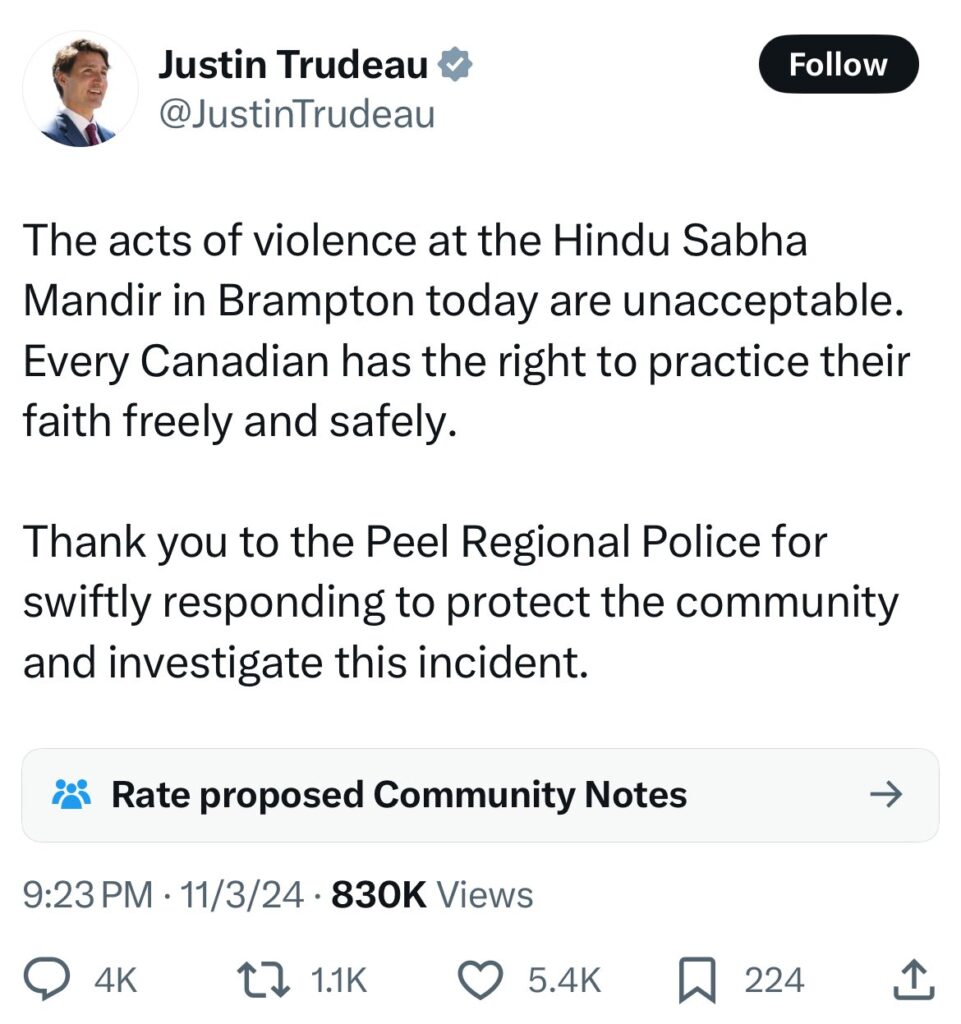
Task: Click the 9:23 PM timestamp
Action: pos(87,895)
